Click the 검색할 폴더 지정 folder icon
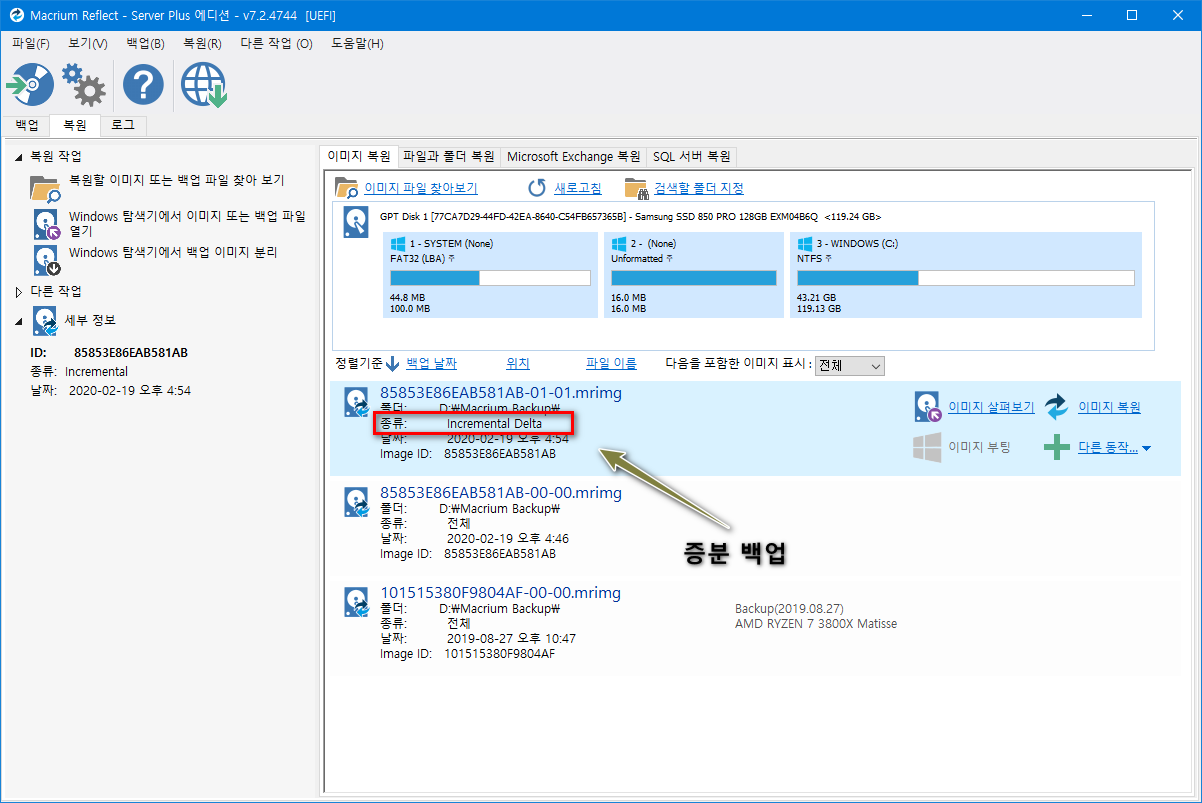 coord(636,188)
